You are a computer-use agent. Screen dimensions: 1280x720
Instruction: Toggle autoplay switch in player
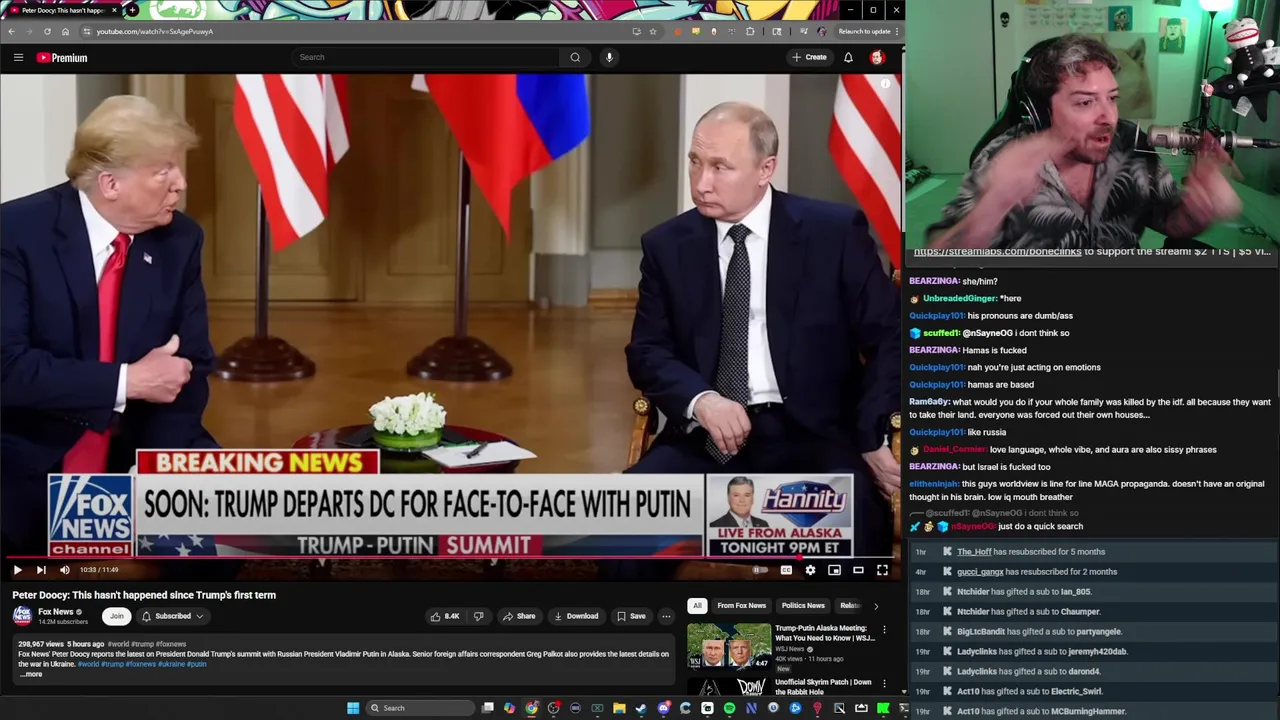760,570
